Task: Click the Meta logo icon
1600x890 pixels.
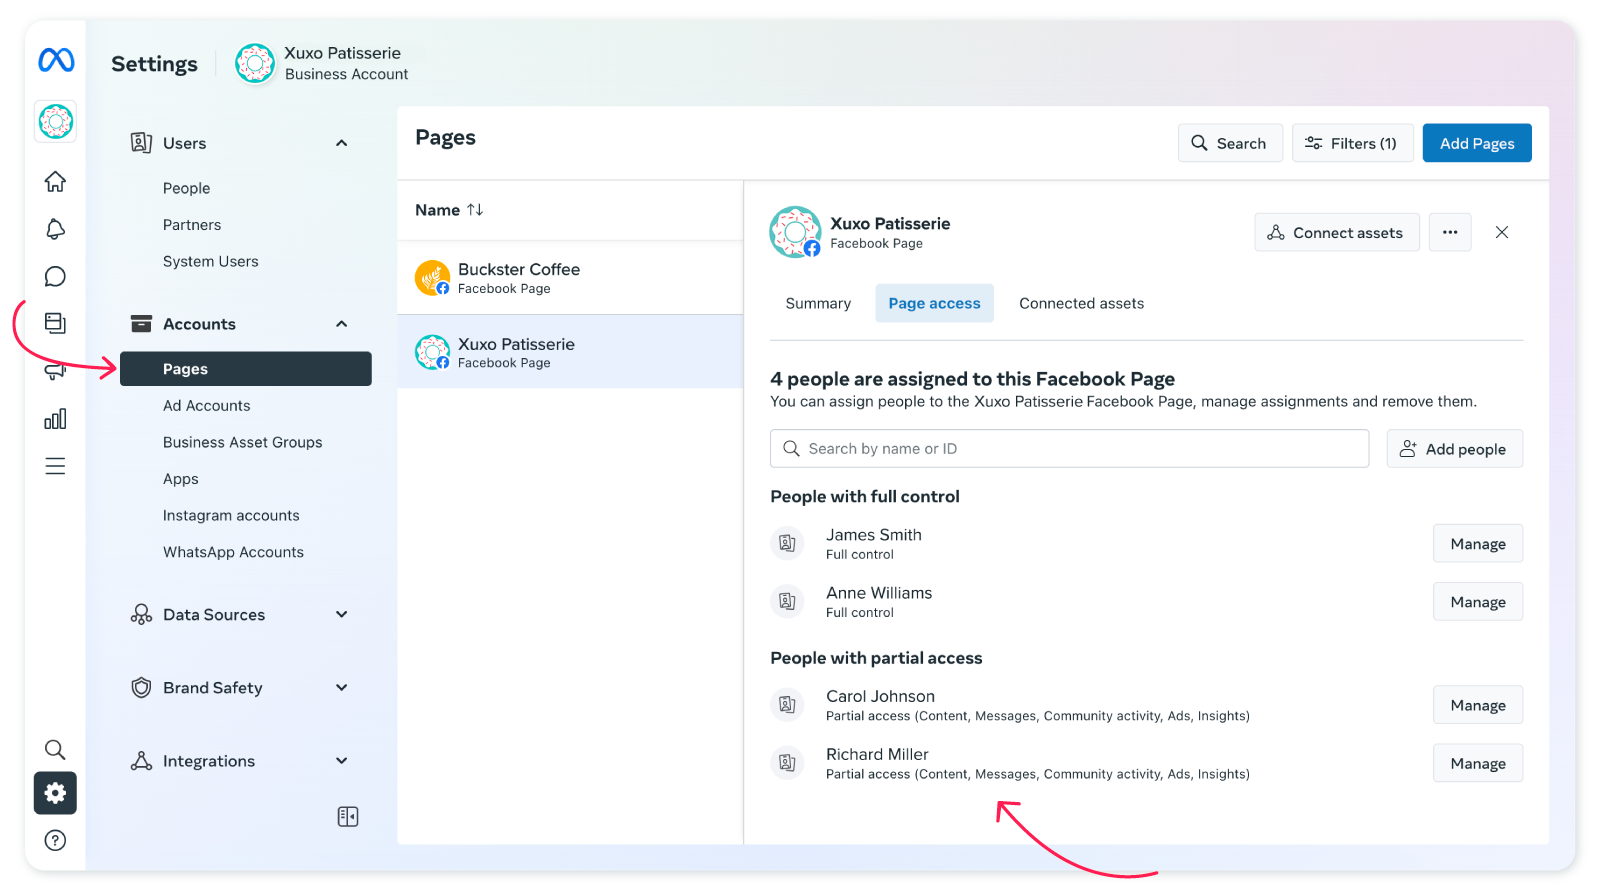Action: pos(56,61)
